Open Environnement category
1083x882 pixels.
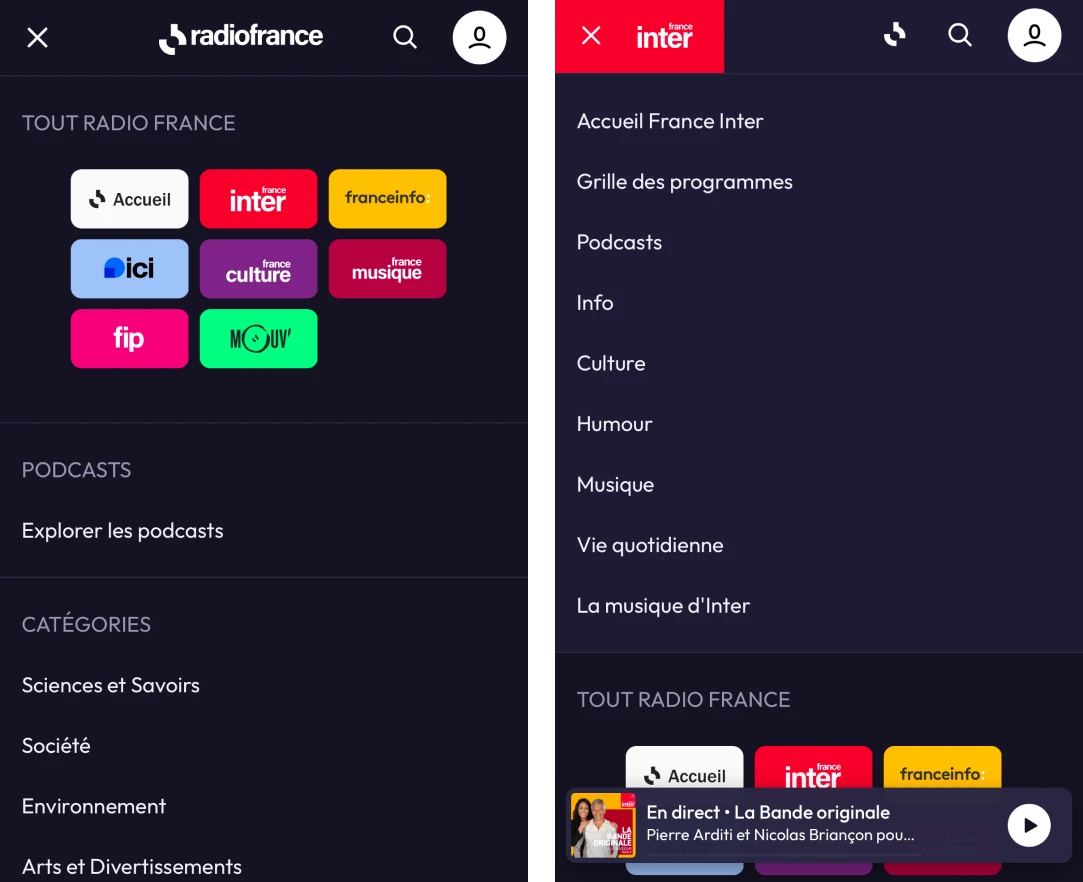(x=94, y=806)
